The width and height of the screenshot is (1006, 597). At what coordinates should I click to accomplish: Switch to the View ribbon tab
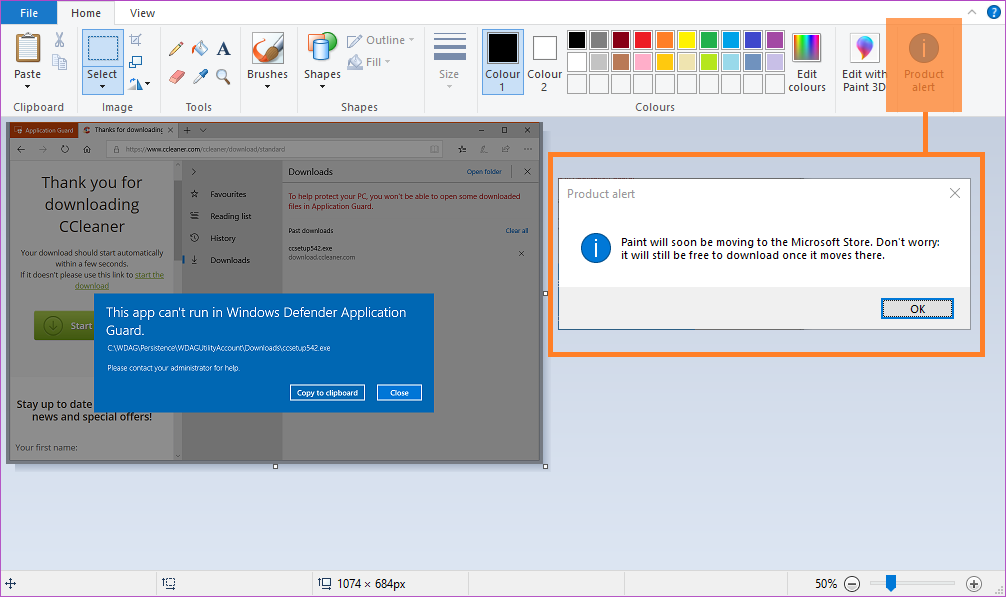(x=142, y=13)
